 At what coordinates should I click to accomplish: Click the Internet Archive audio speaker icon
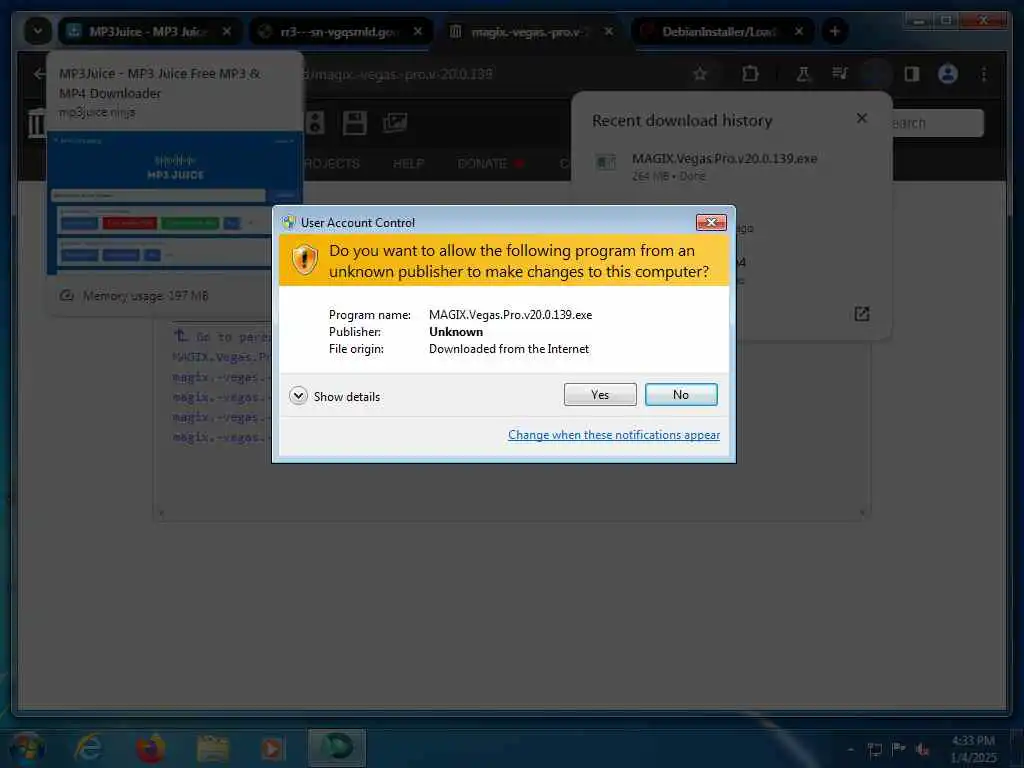pyautogui.click(x=315, y=123)
